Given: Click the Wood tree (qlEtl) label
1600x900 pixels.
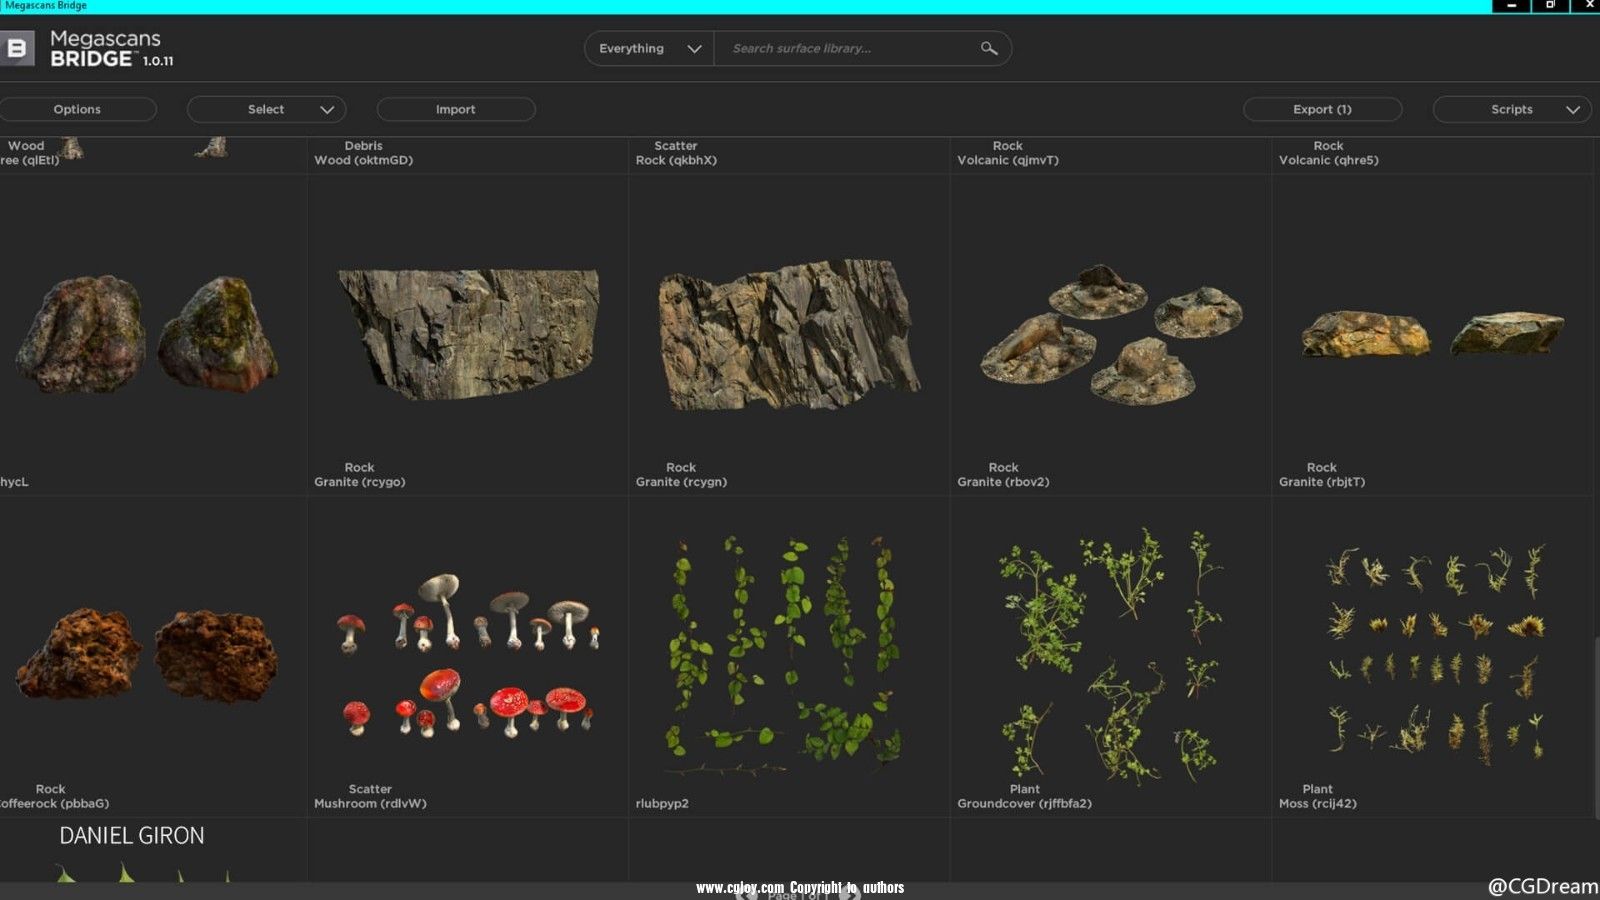Looking at the screenshot, I should click(28, 153).
